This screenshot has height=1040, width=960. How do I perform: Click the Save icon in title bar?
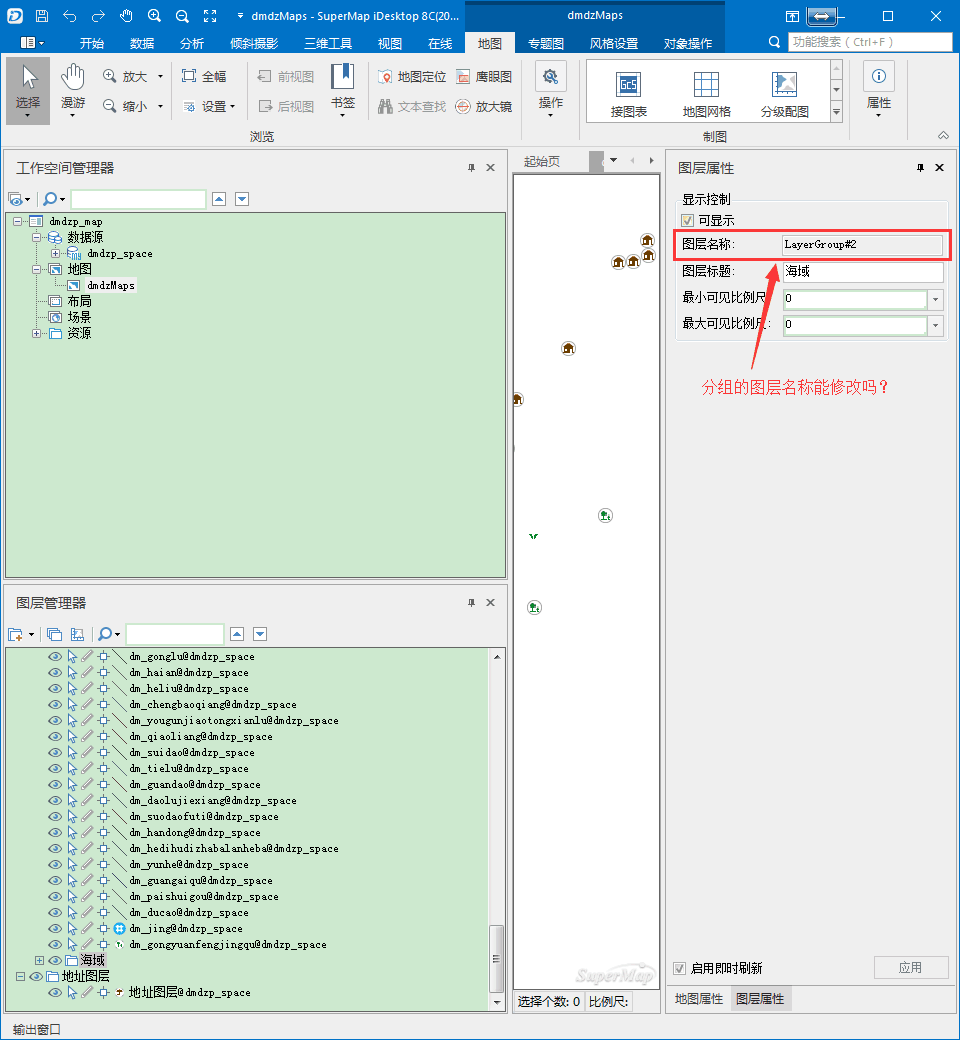pos(42,16)
